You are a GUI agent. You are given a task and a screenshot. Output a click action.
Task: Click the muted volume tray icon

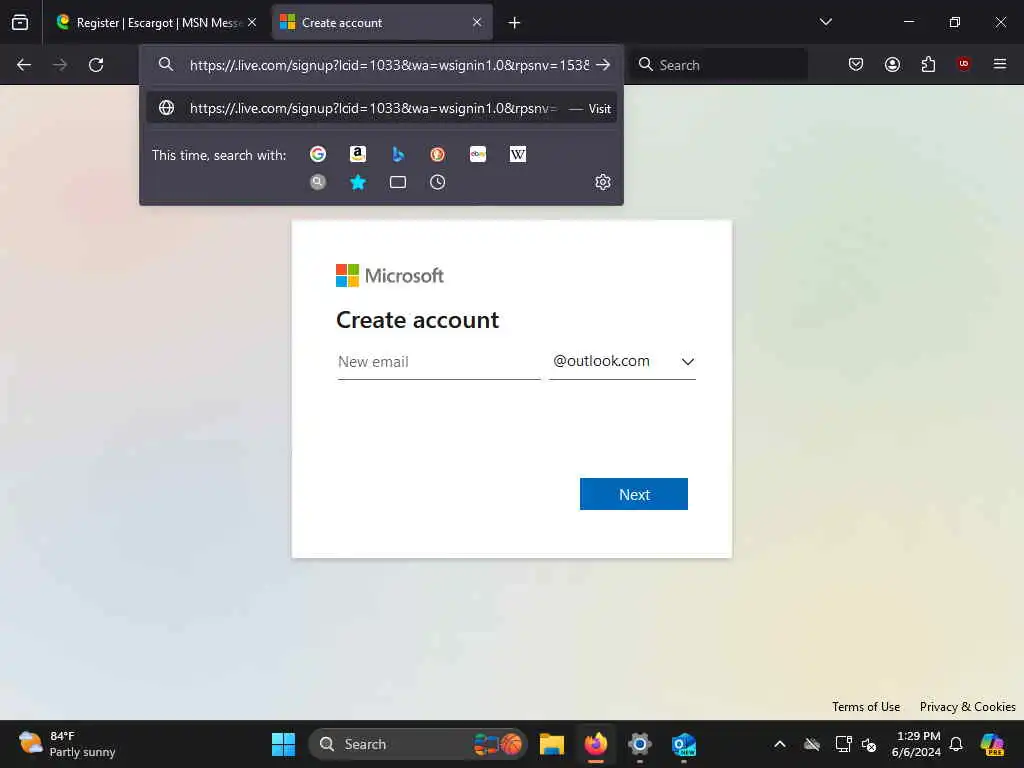point(869,744)
